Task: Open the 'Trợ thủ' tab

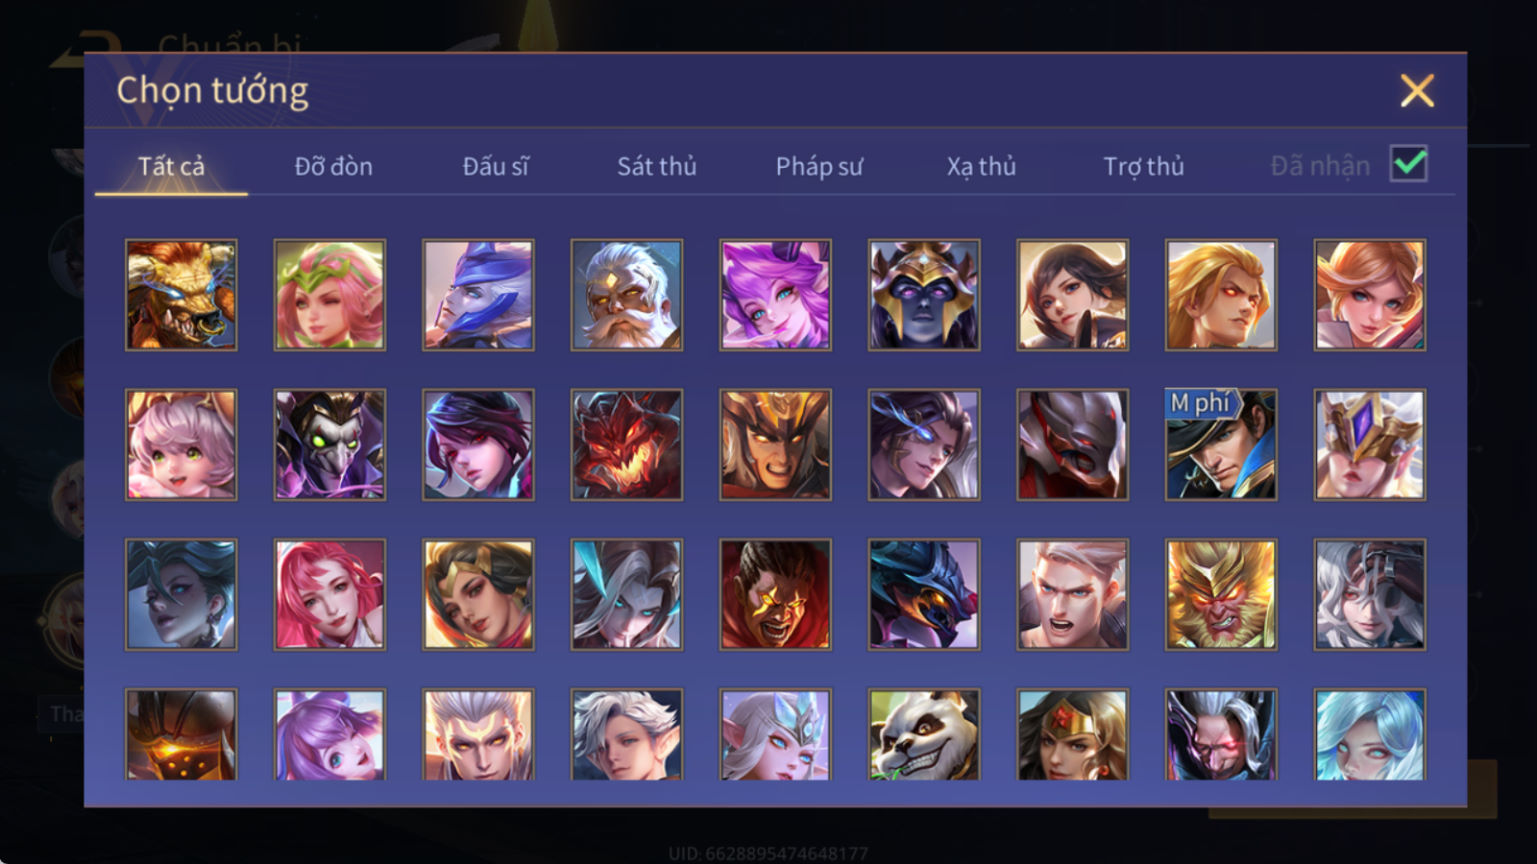Action: 1143,166
